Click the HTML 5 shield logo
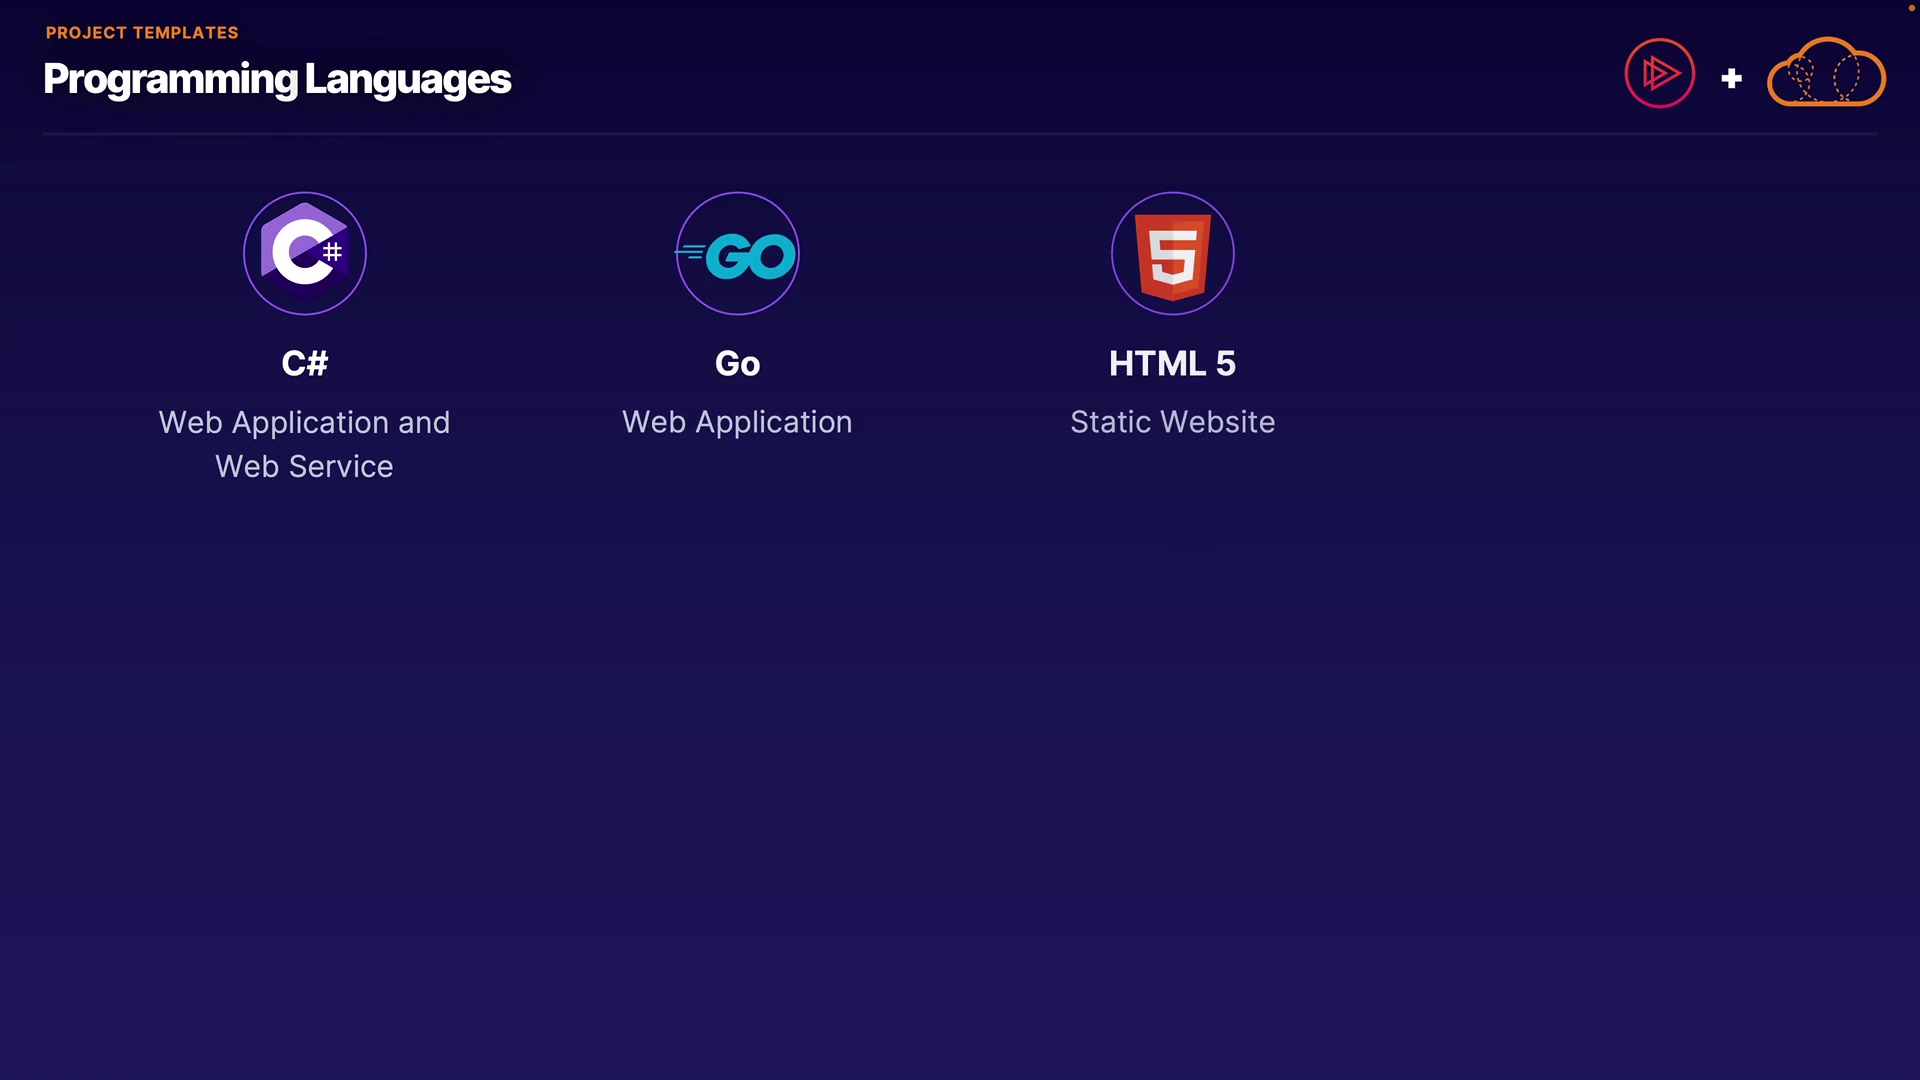The image size is (1920, 1080). [x=1172, y=254]
